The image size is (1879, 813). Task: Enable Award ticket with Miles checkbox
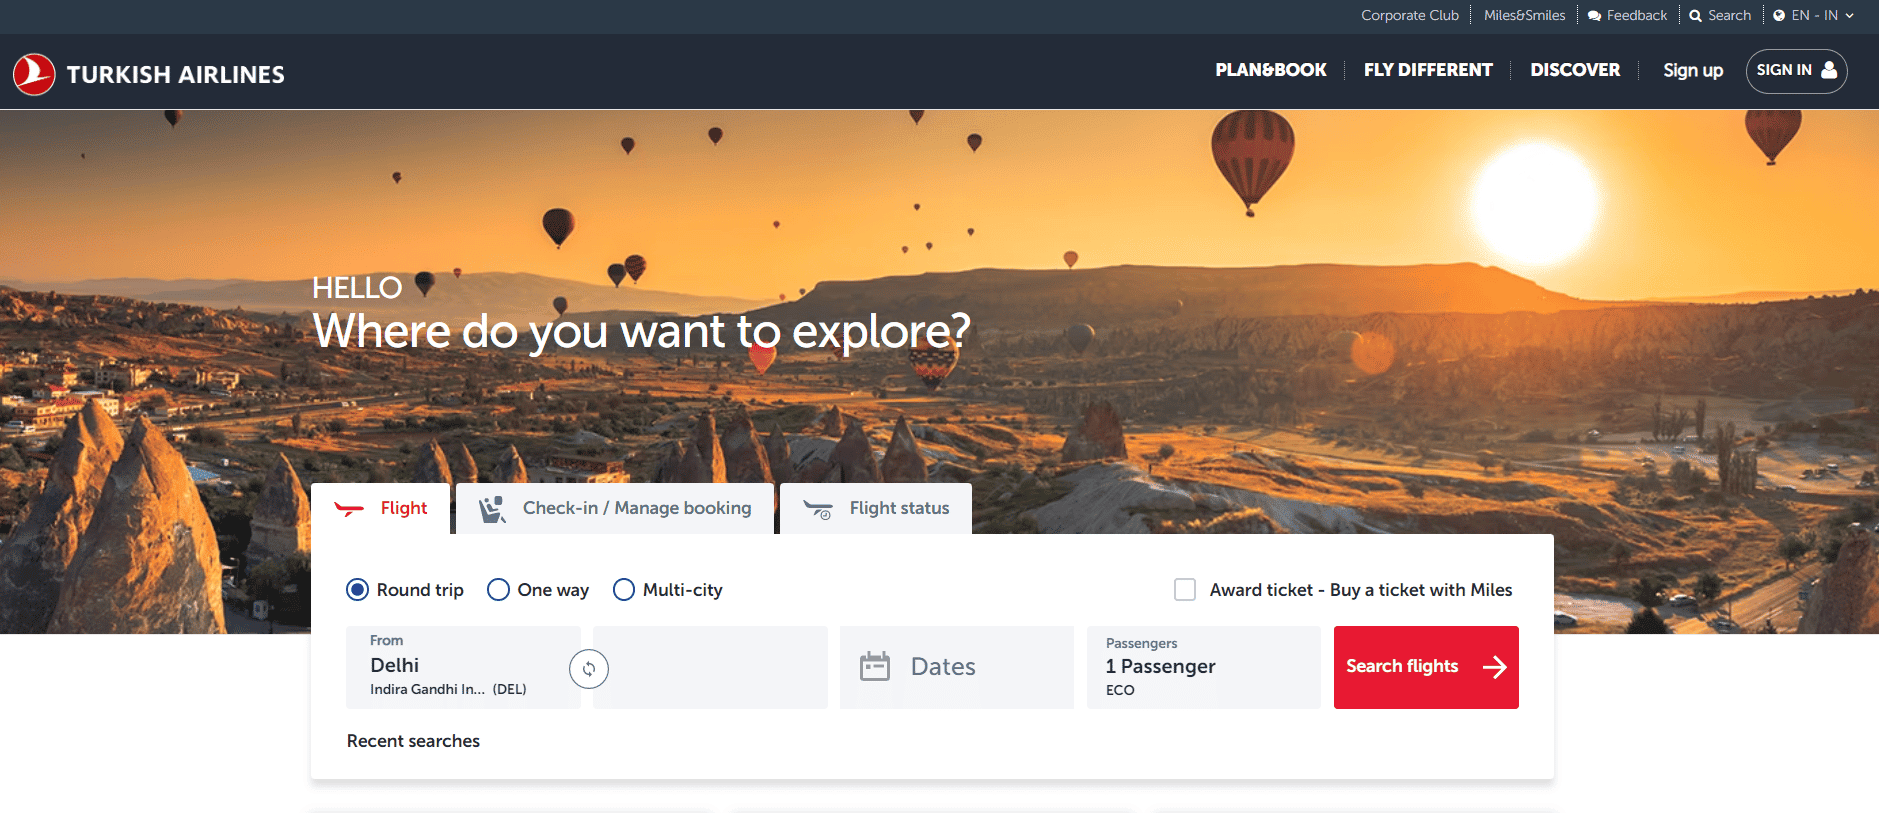[1185, 590]
